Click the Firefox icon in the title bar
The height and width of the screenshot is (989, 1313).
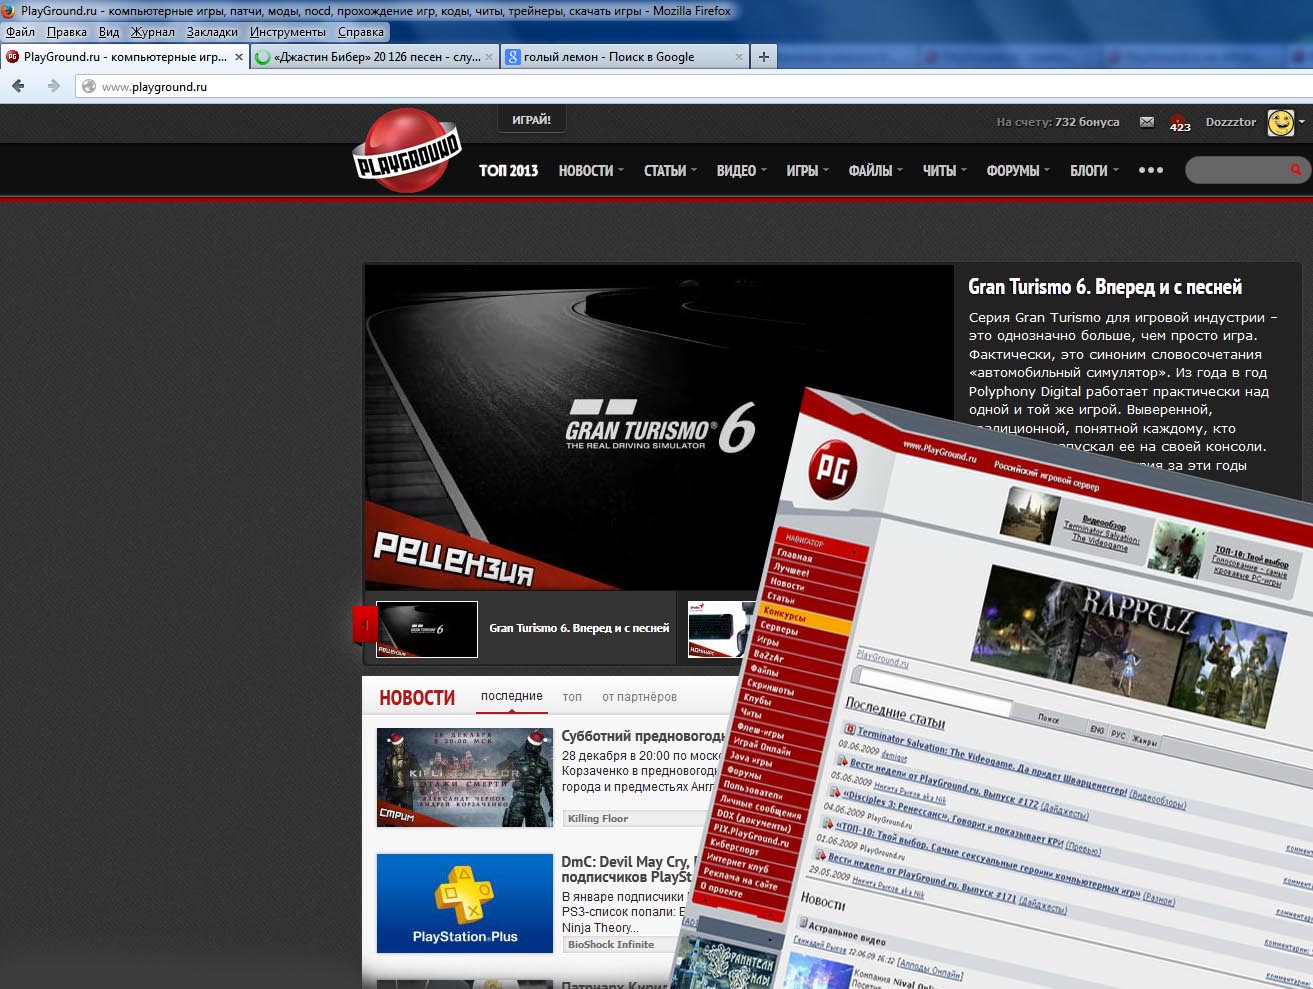(10, 11)
